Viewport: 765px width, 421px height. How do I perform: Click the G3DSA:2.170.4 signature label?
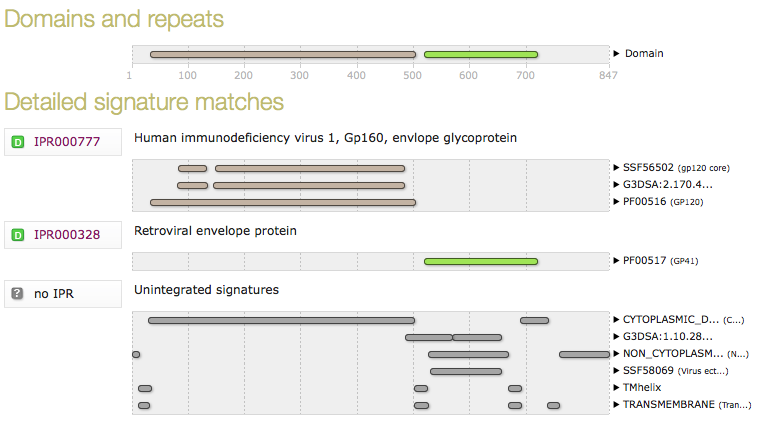tap(667, 185)
